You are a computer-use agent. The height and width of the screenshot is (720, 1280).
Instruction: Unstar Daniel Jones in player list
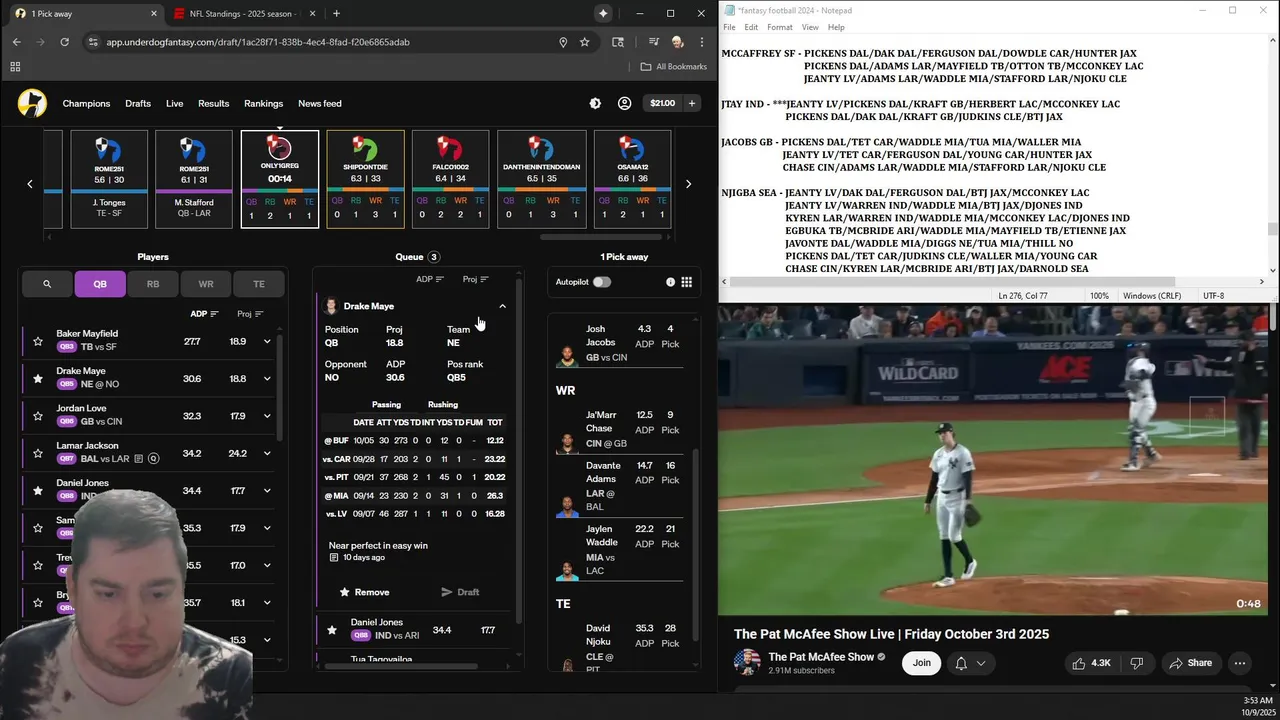(x=38, y=491)
